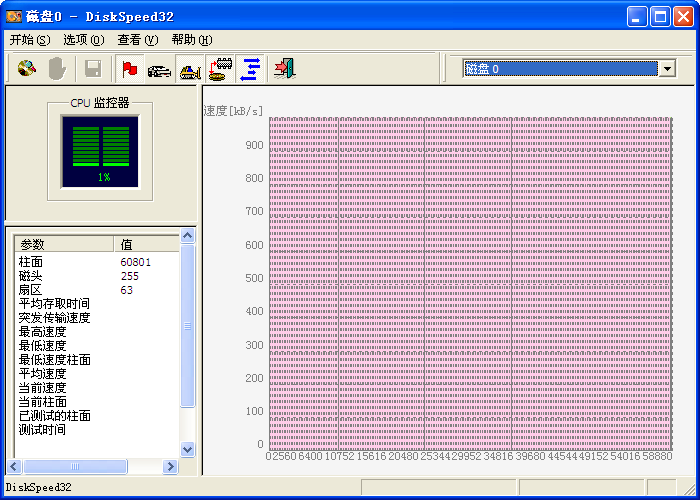Click the 值 column header
The image size is (700, 500).
coord(145,244)
